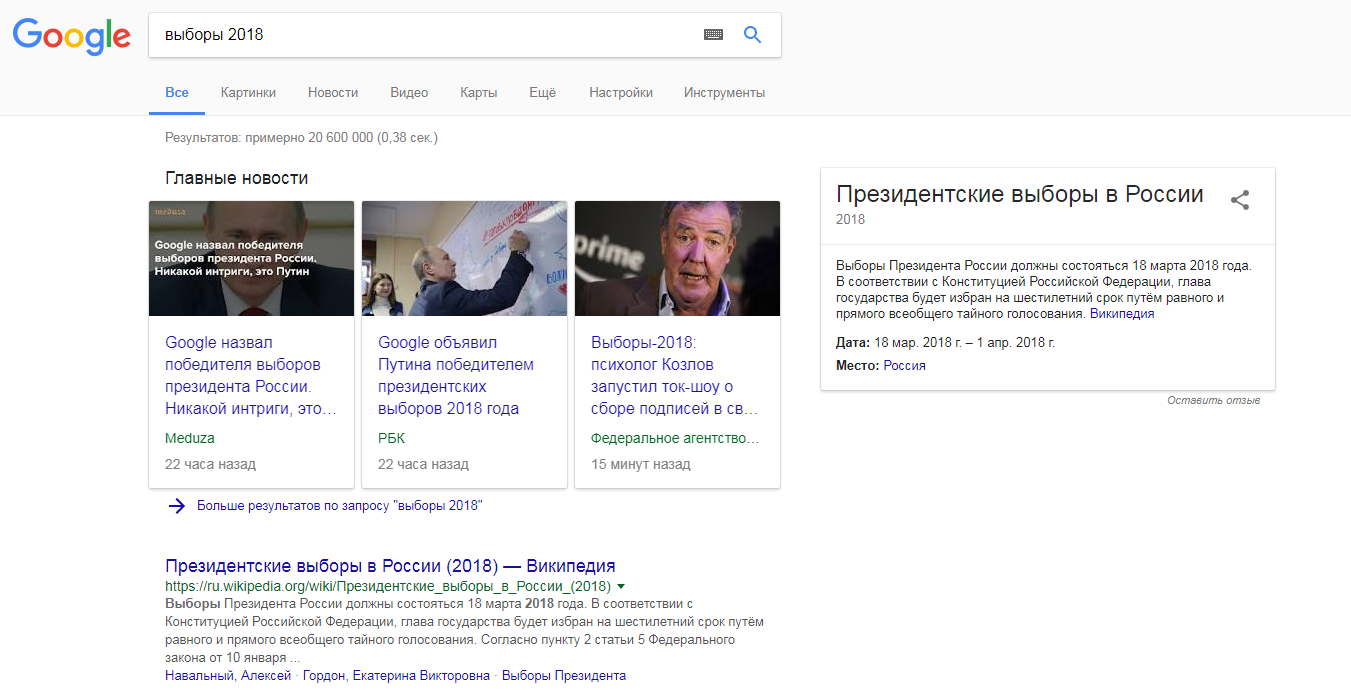Click the Meduza news card thumbnail image
The image size is (1351, 696).
pyautogui.click(x=251, y=259)
